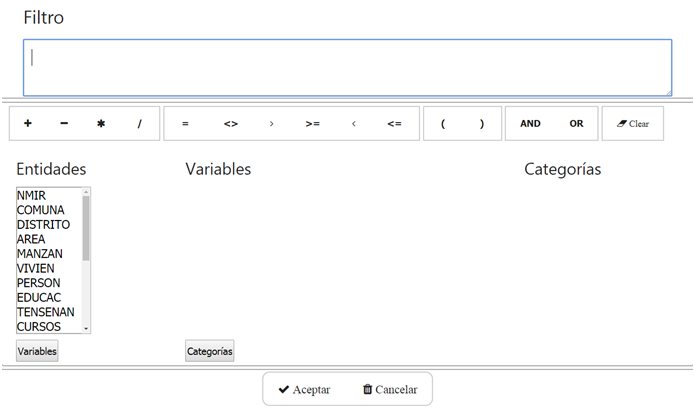Insert the minus operator
Viewport: 695px width, 412px height.
pyautogui.click(x=64, y=124)
